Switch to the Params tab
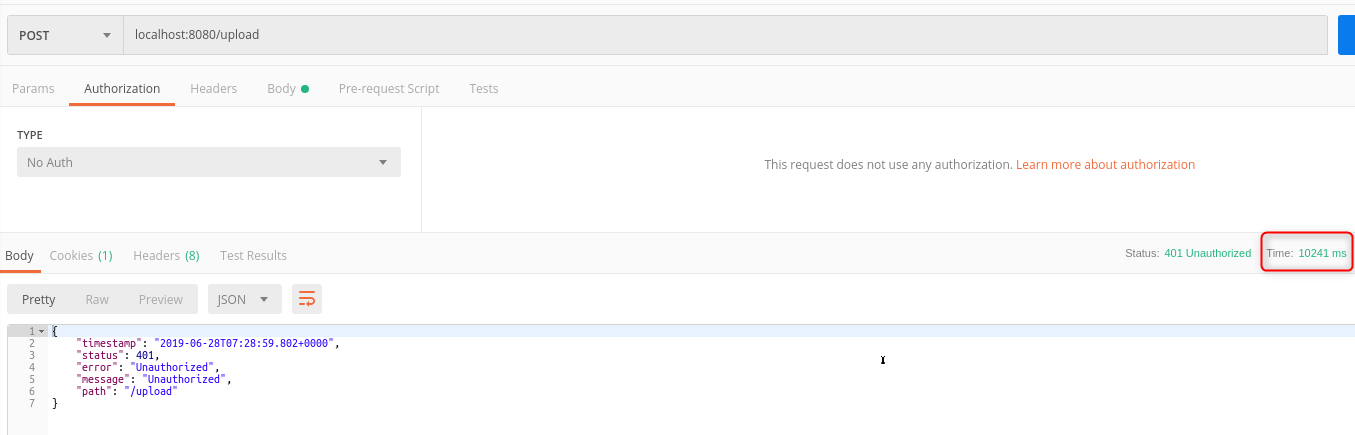The height and width of the screenshot is (435, 1355). 33,88
